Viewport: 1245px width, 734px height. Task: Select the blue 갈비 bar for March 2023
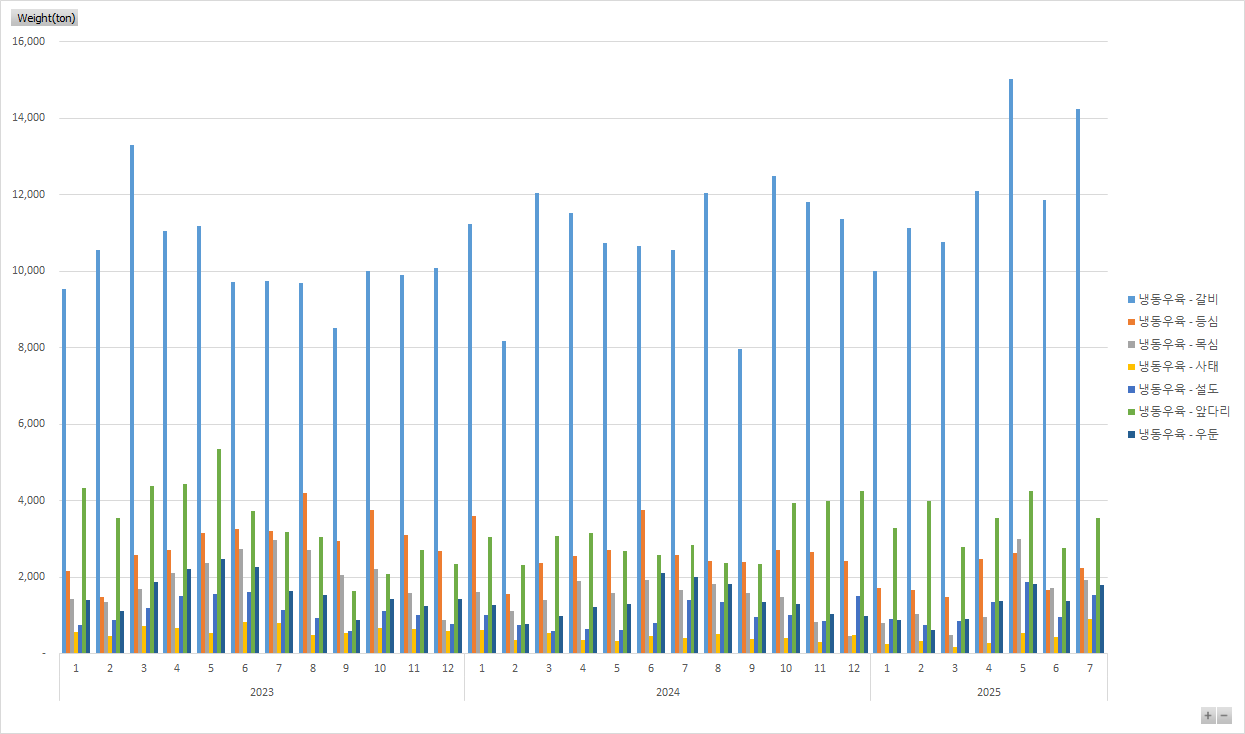[132, 399]
